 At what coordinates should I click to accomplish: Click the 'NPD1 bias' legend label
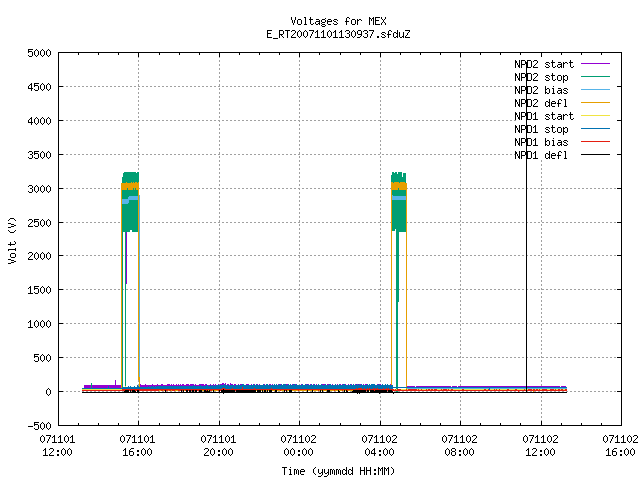click(541, 142)
